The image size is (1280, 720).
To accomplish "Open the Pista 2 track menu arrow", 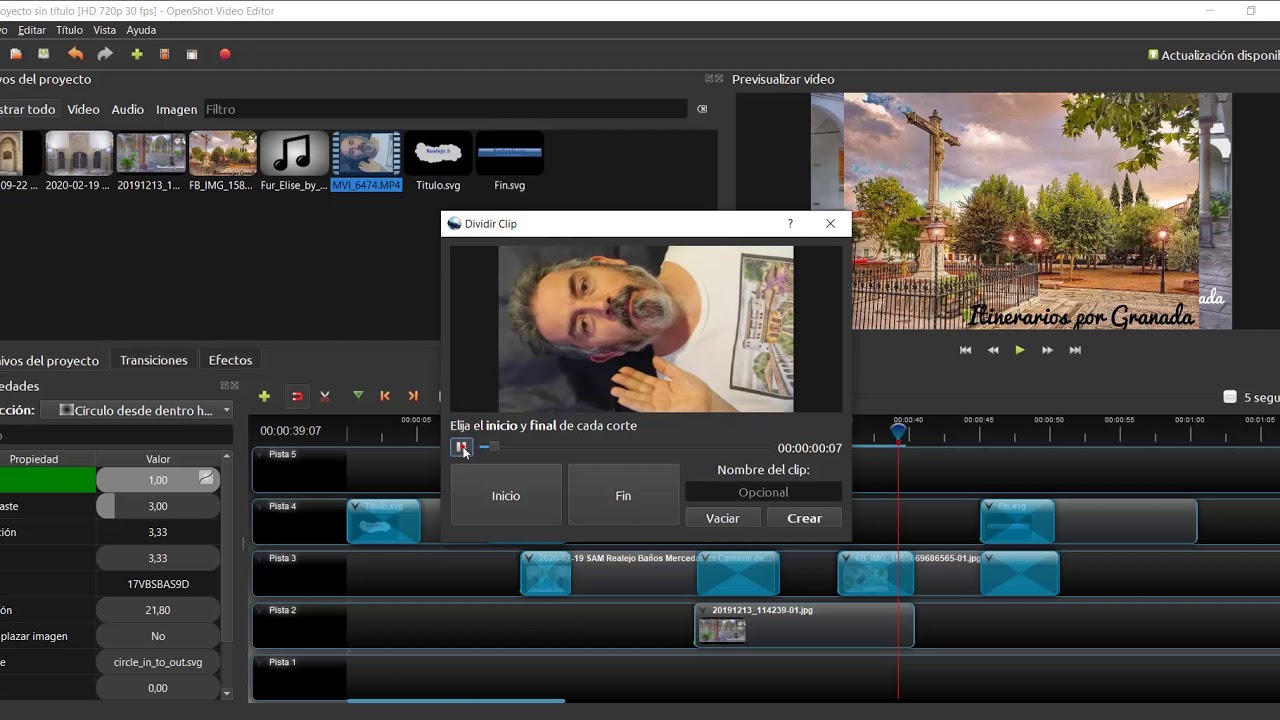I will [261, 610].
